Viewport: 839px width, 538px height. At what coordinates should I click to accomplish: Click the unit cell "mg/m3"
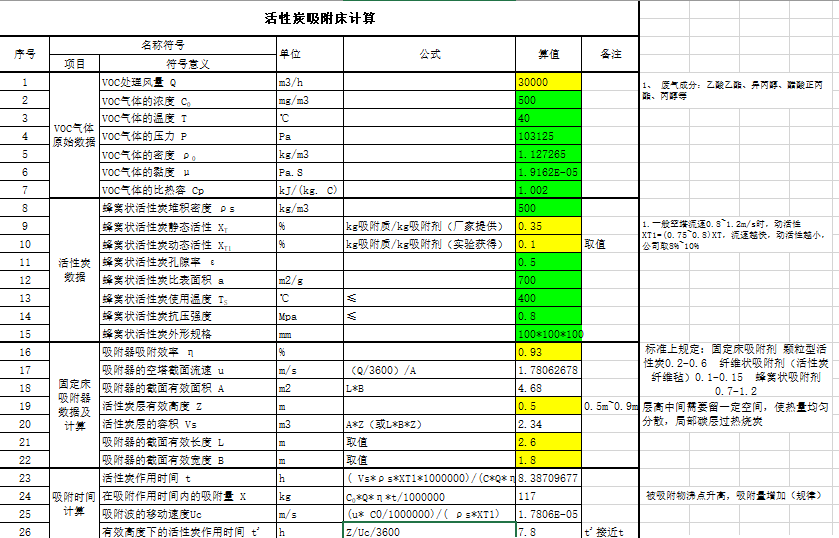(x=310, y=100)
